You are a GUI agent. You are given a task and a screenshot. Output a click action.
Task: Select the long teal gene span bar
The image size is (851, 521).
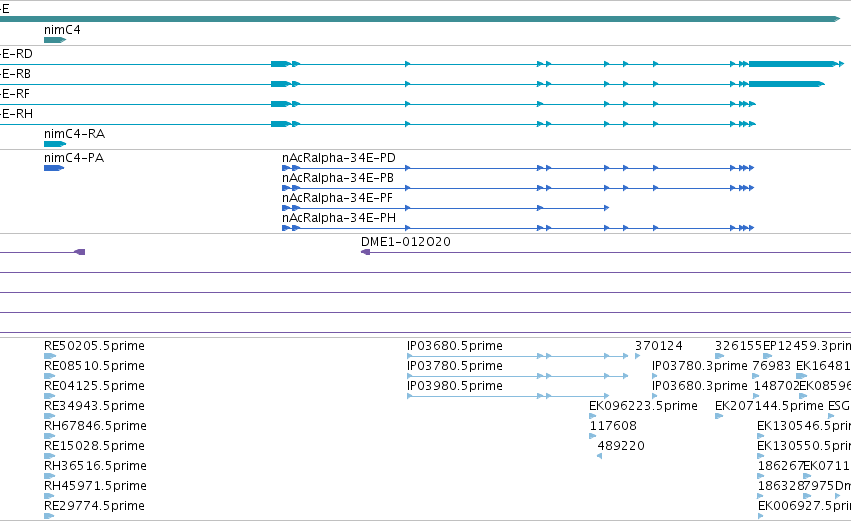tap(420, 19)
